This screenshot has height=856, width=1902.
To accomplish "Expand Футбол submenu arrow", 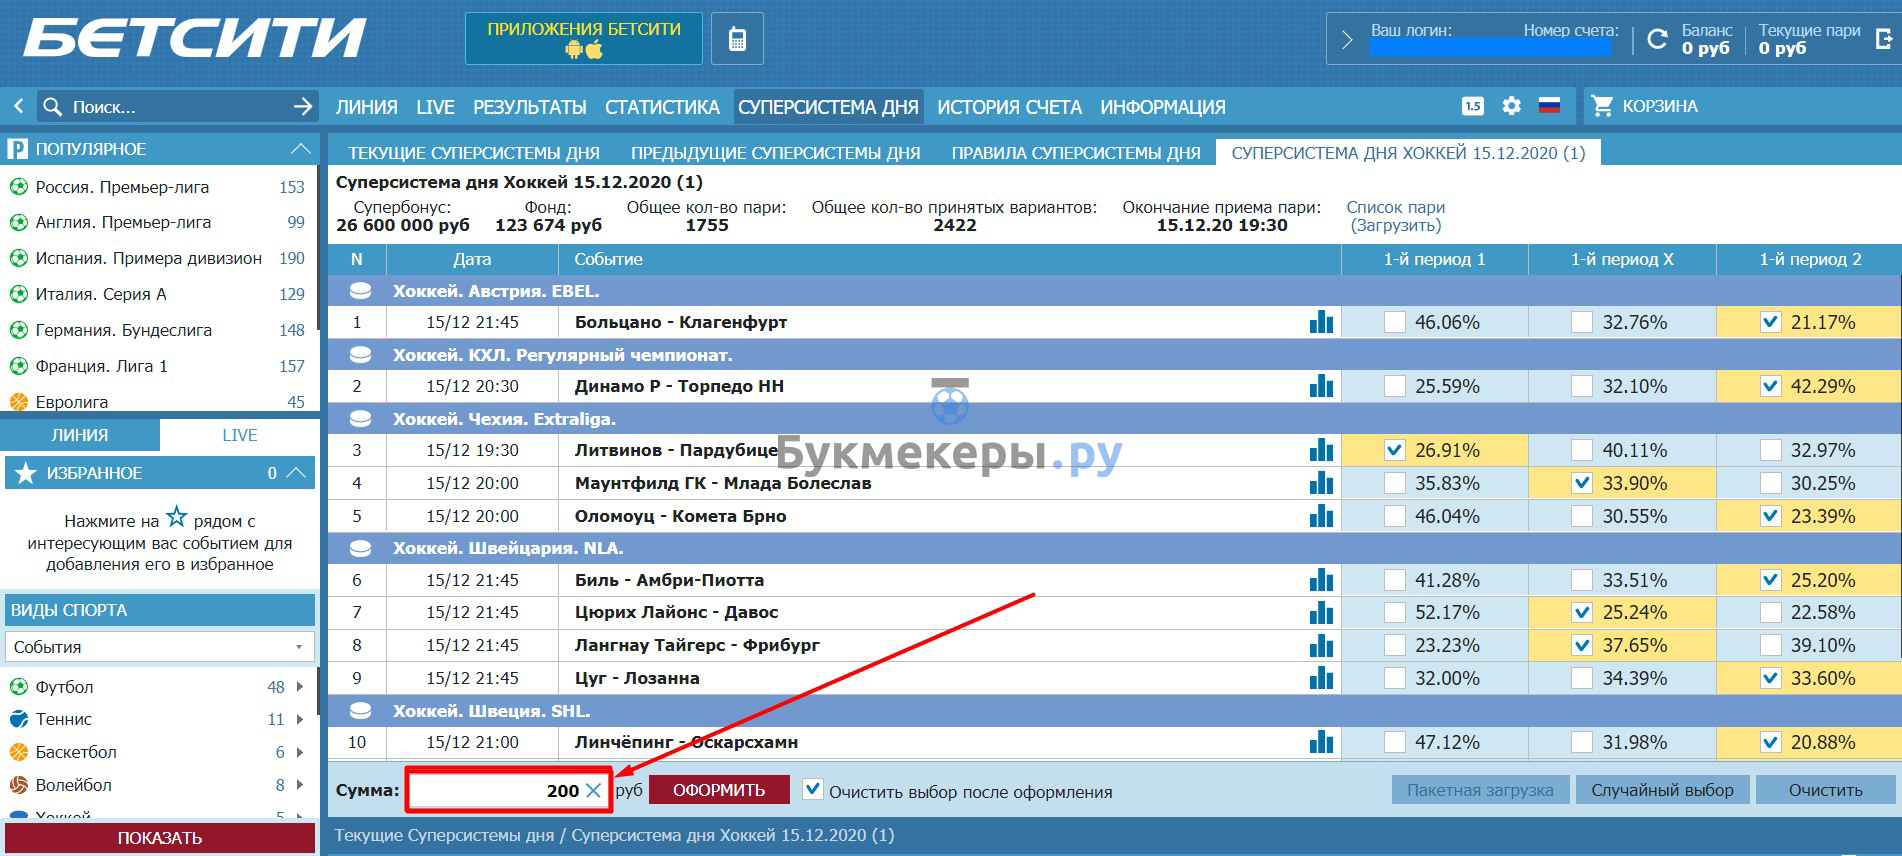I will (300, 687).
